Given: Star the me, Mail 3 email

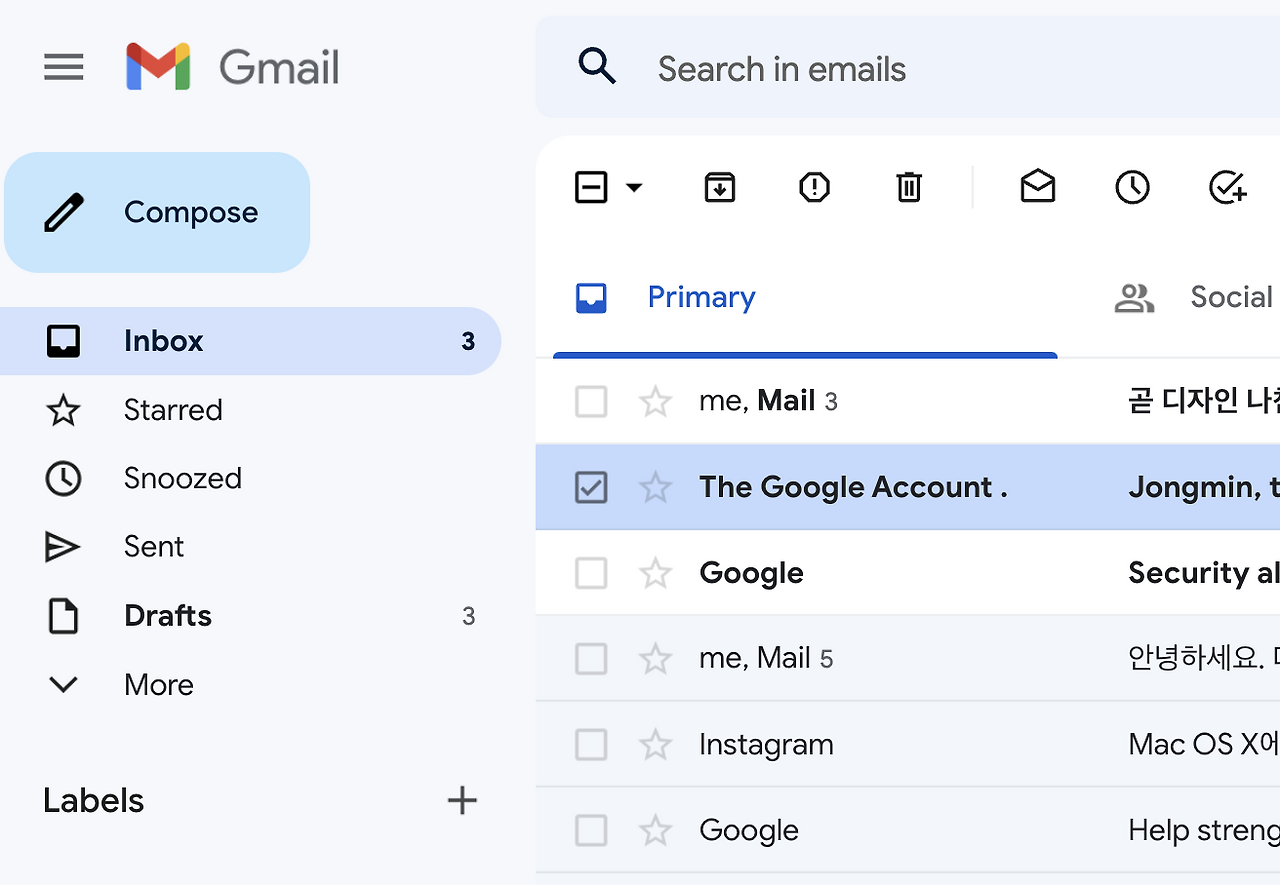Looking at the screenshot, I should [655, 402].
